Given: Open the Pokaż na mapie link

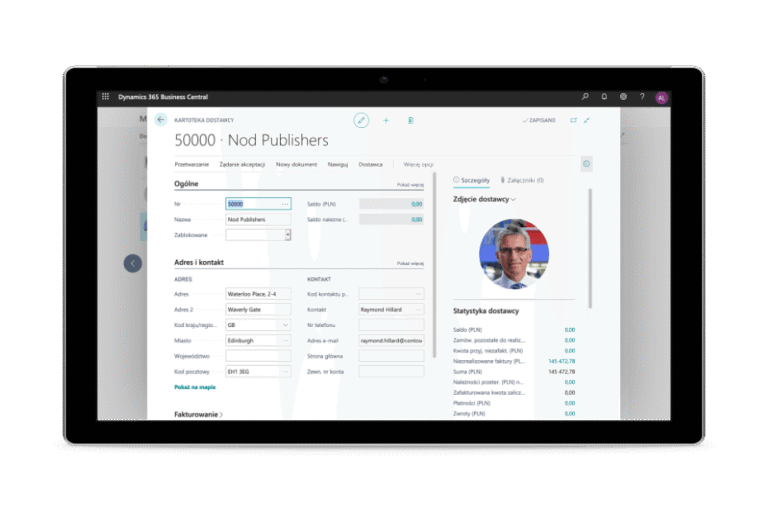Looking at the screenshot, I should click(x=195, y=387).
